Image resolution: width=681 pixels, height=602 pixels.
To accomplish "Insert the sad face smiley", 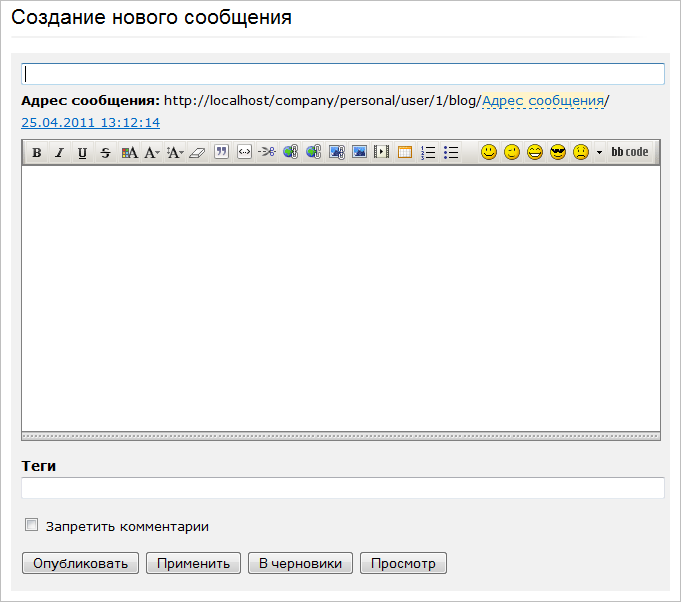I will tap(580, 153).
